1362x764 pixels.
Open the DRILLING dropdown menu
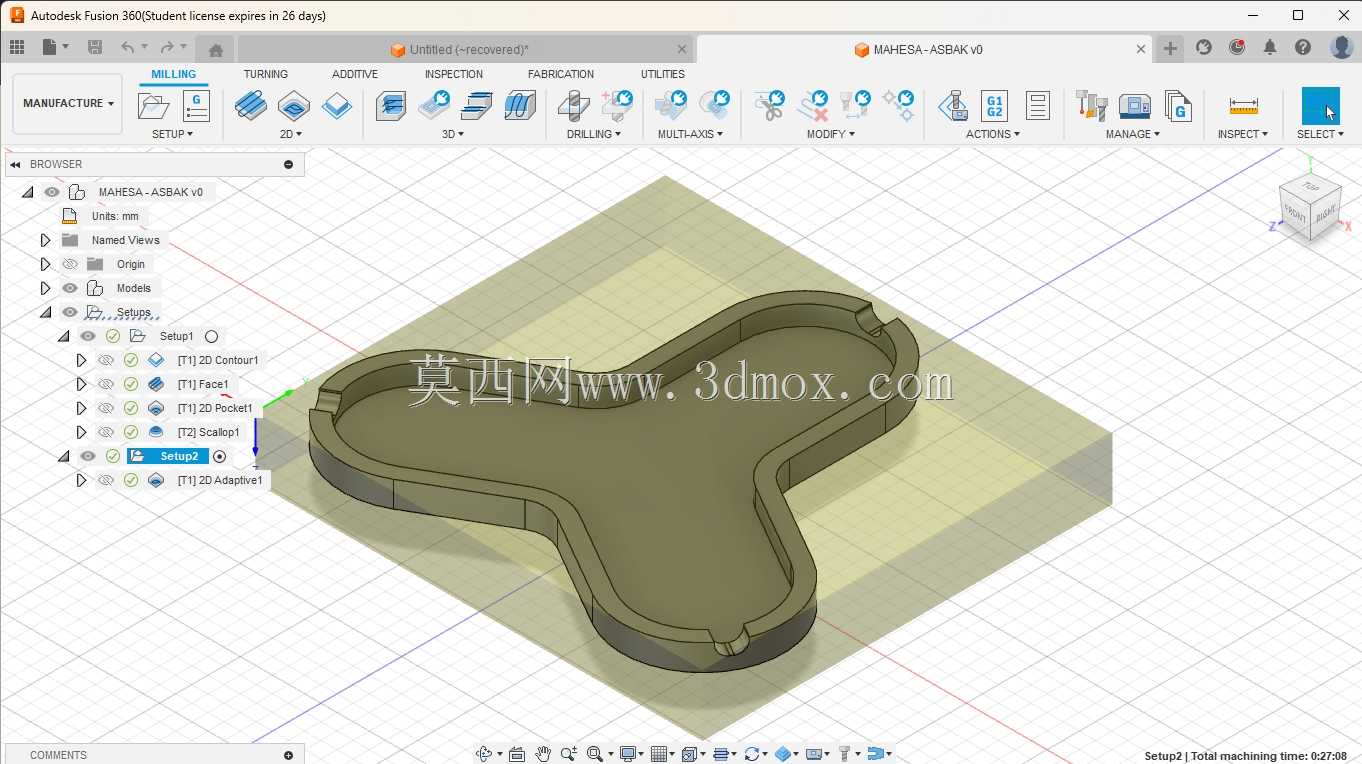coord(594,134)
